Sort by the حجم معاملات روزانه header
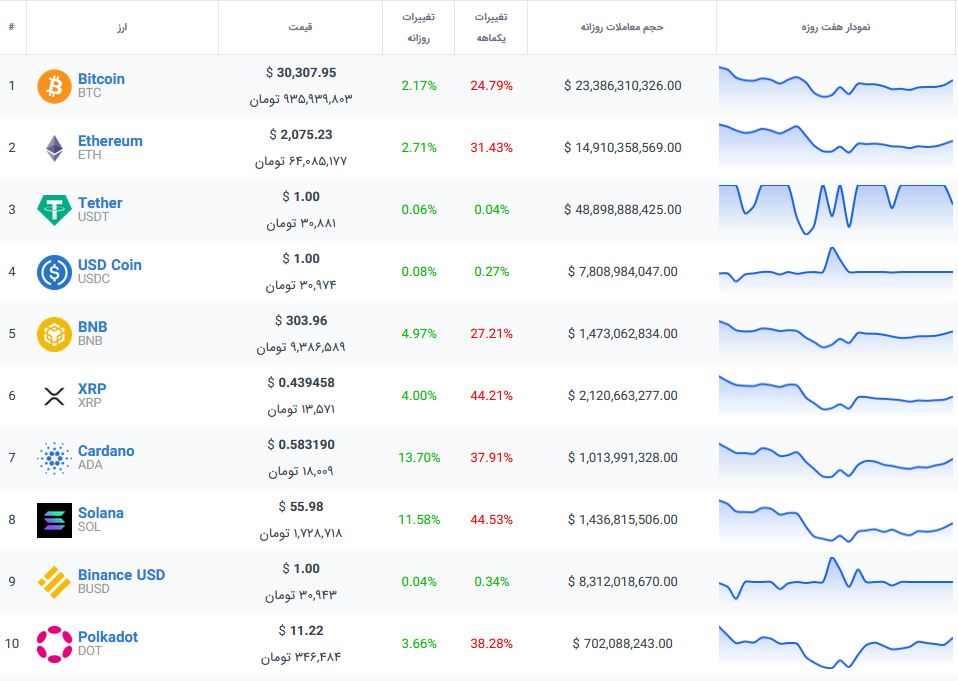This screenshot has width=958, height=681. [622, 27]
